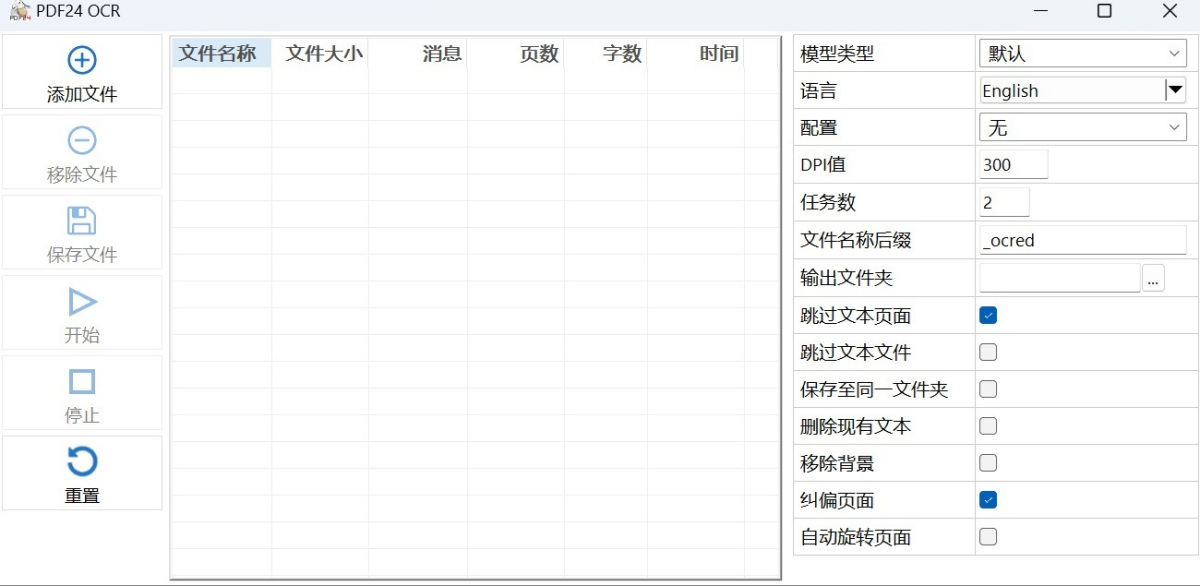1200x586 pixels.
Task: Open the 配置 dropdown showing 无
Action: click(1083, 128)
